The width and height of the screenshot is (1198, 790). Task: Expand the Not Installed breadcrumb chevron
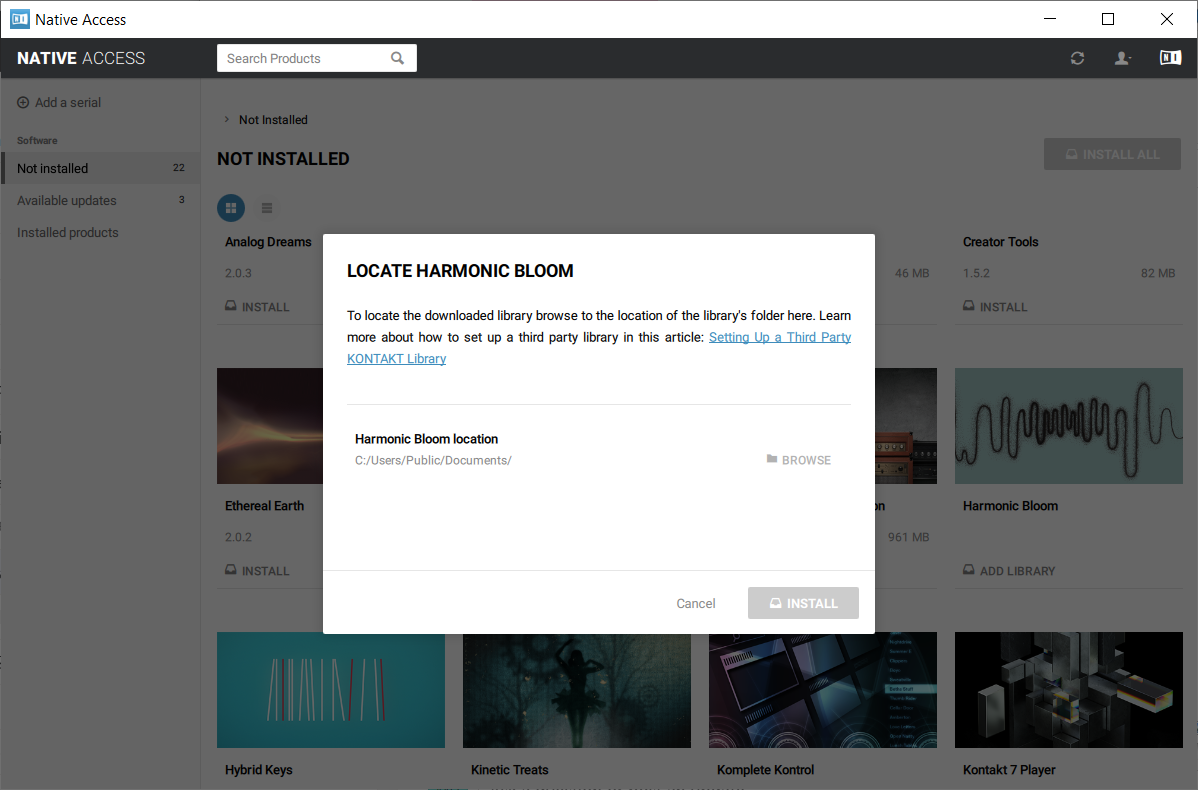[227, 120]
